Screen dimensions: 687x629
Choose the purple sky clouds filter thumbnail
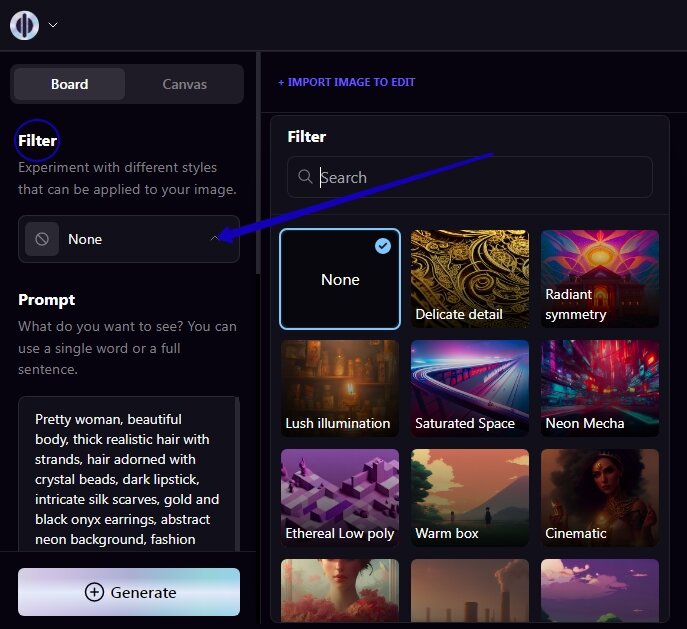(600, 590)
